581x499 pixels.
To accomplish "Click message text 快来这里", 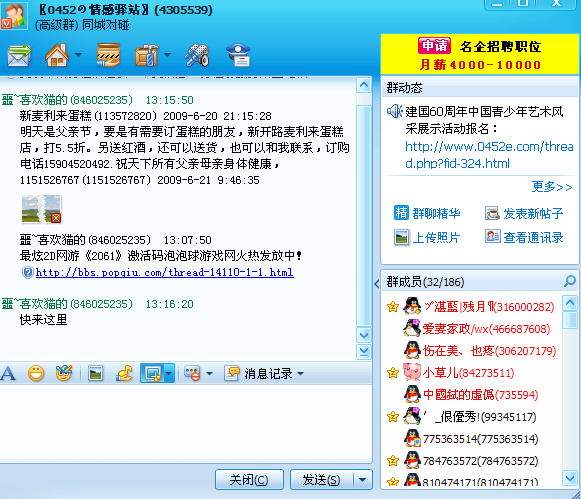I will tap(43, 320).
